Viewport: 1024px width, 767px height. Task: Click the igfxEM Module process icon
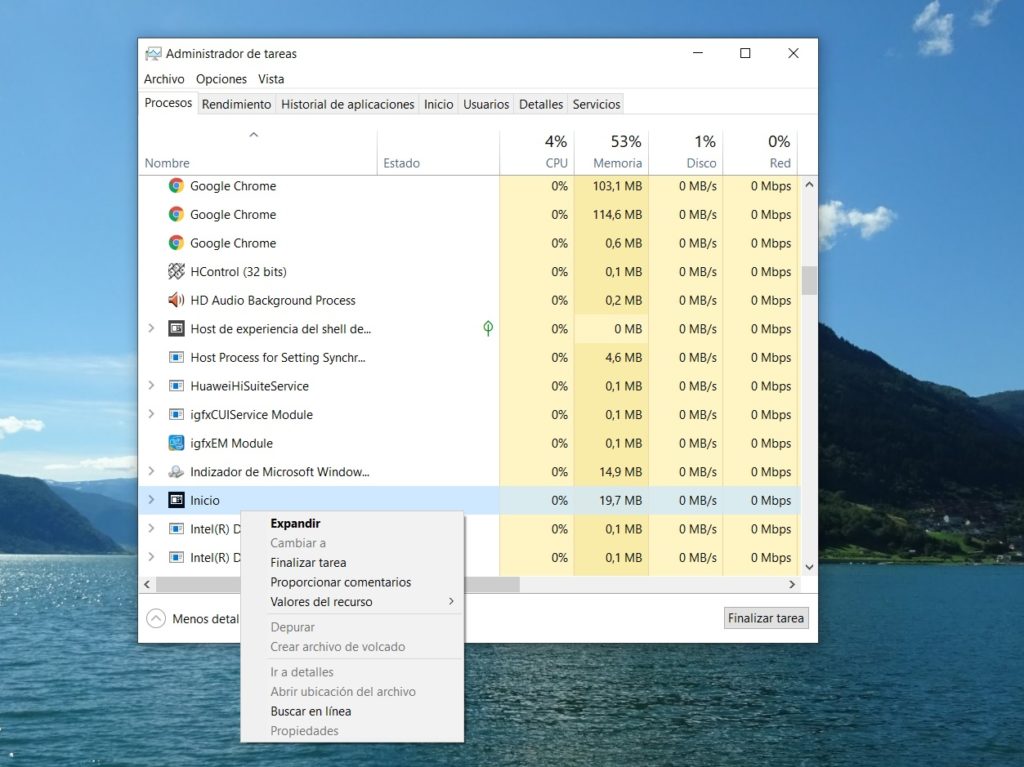pyautogui.click(x=175, y=443)
